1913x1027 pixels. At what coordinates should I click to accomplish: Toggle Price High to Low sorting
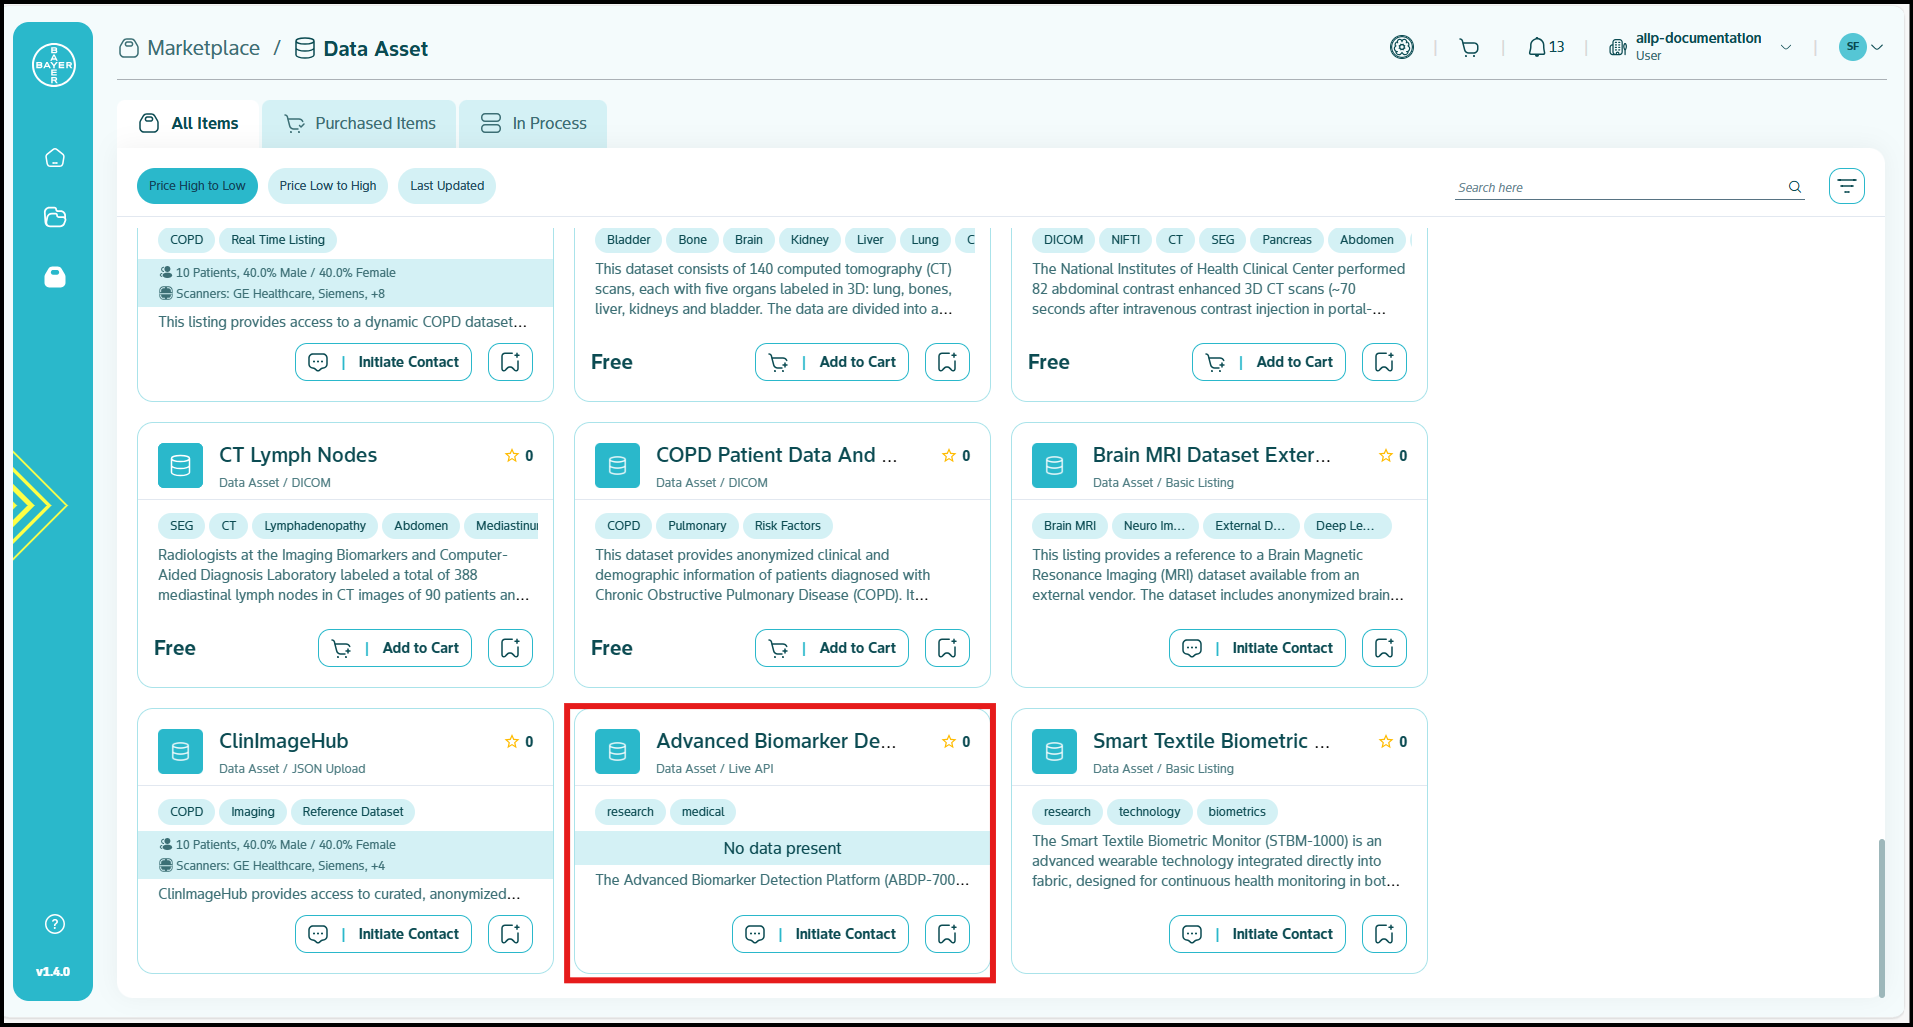[x=197, y=186]
